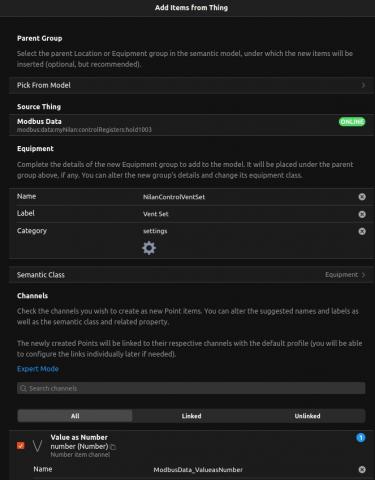
Task: Click the Semantic Class chevron arrow
Action: tap(363, 275)
